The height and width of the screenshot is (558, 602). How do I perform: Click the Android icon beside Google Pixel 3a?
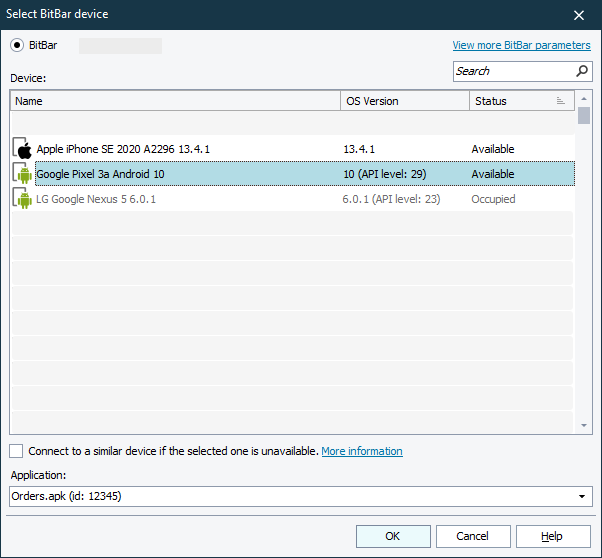coord(23,174)
